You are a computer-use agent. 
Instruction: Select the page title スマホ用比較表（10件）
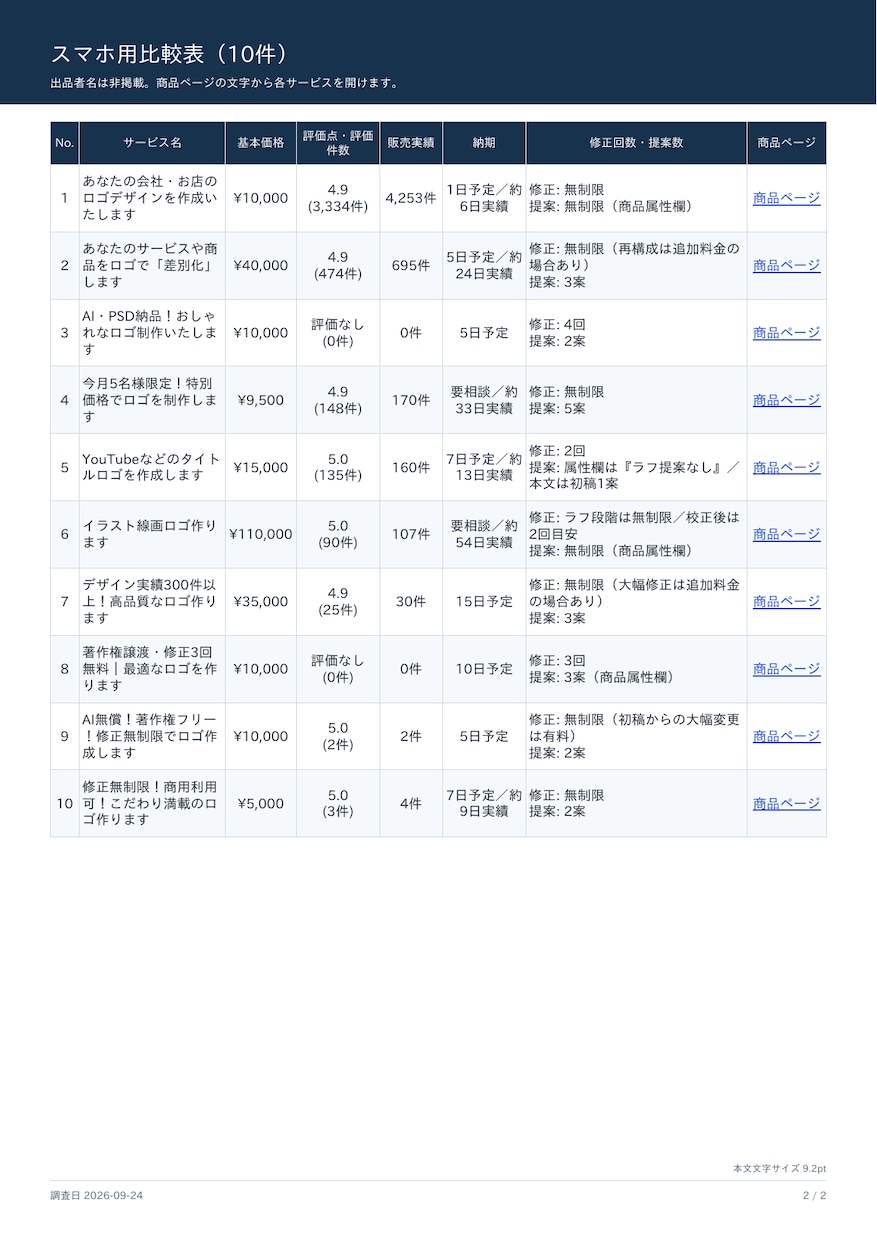click(172, 54)
